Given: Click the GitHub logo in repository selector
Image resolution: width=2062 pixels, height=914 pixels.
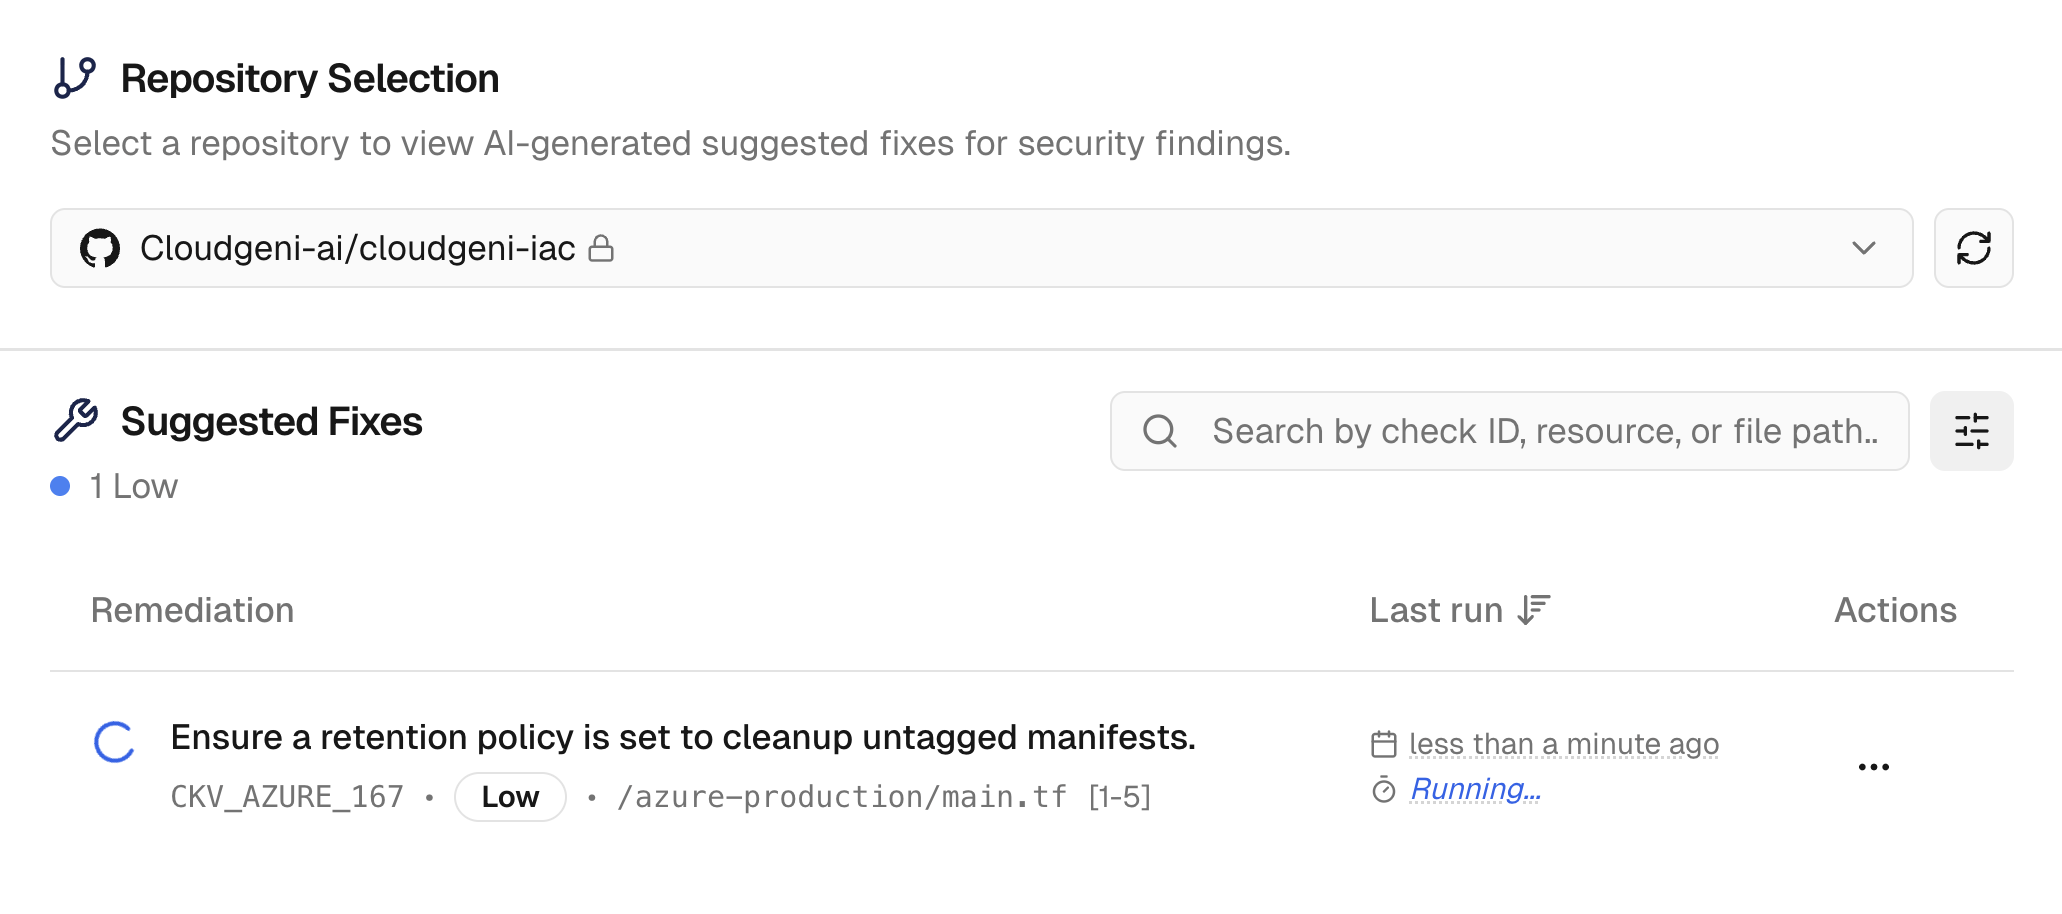Looking at the screenshot, I should (100, 248).
